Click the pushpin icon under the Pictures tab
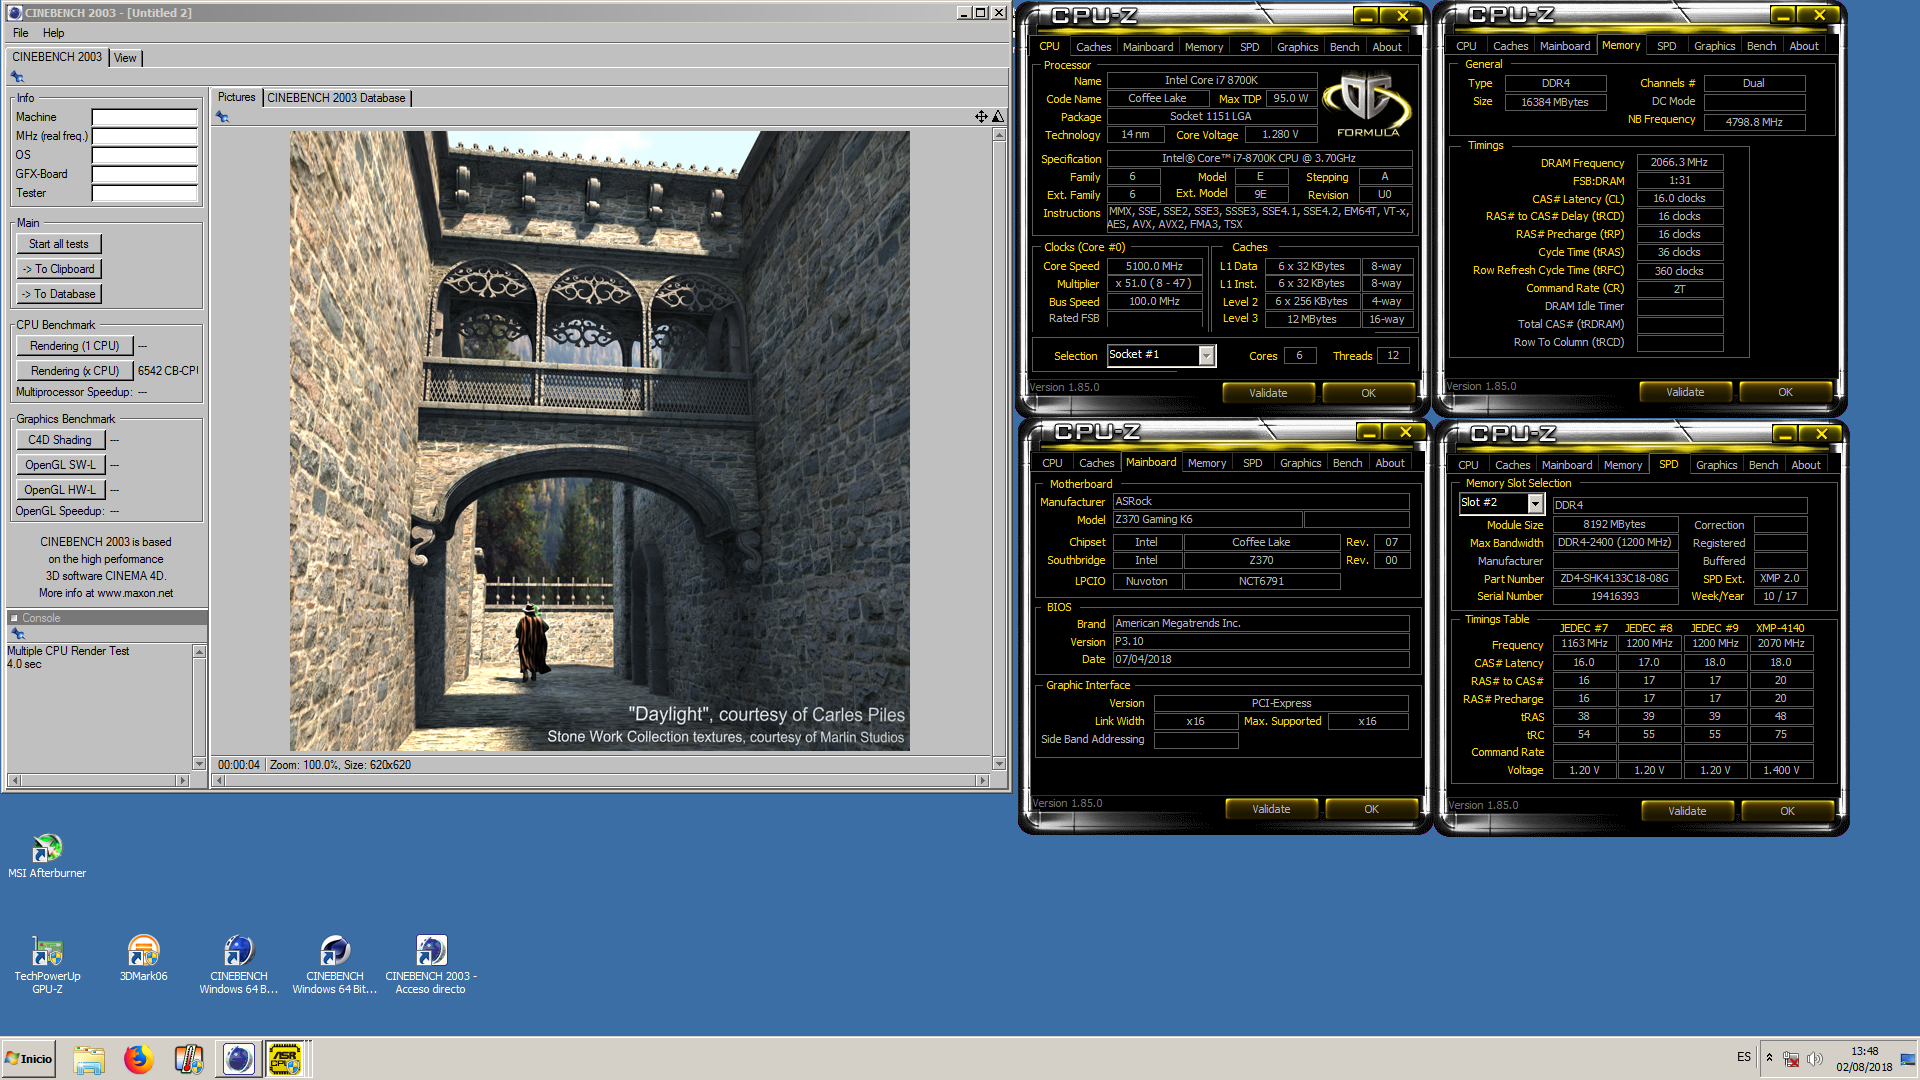Screen dimensions: 1920x1080 (x=222, y=117)
